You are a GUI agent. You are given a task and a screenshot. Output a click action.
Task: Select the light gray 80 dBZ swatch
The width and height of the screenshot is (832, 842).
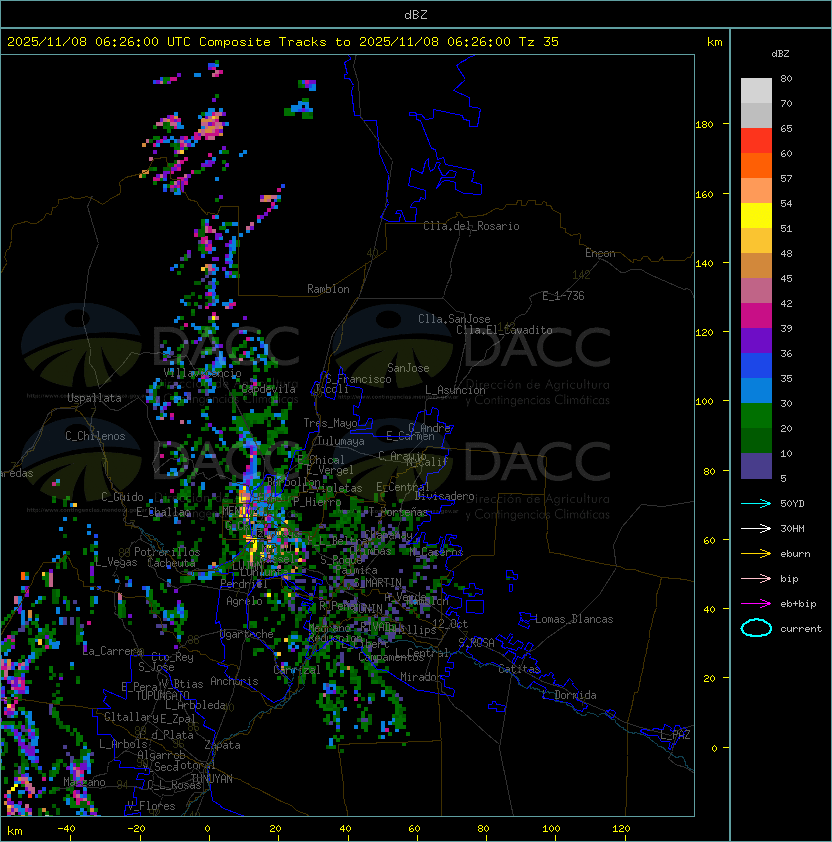[x=756, y=90]
